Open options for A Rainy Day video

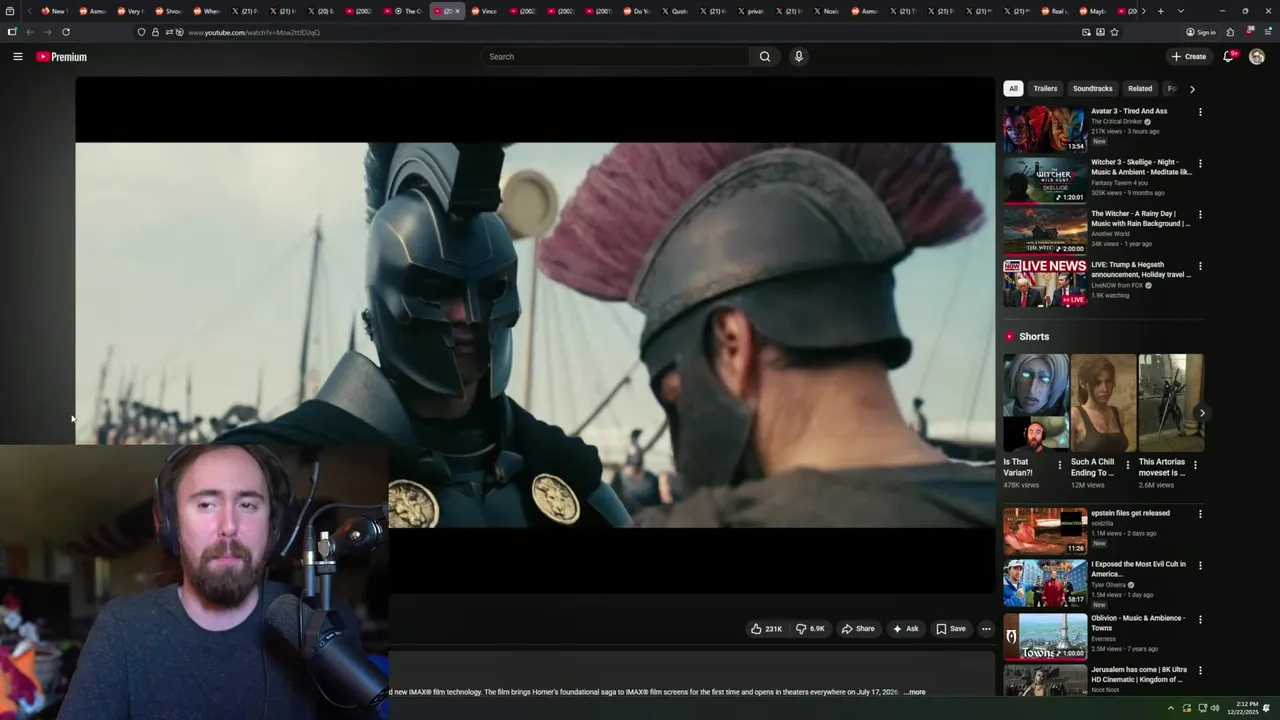pyautogui.click(x=1200, y=214)
